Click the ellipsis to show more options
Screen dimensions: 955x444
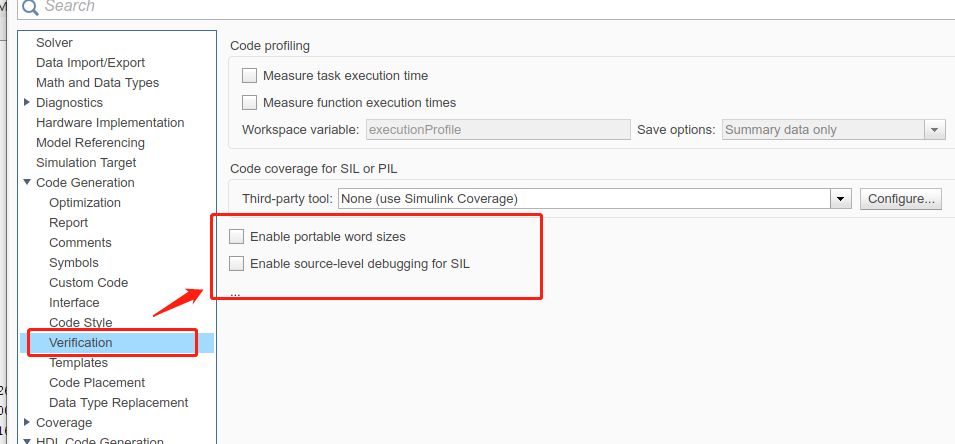(235, 293)
